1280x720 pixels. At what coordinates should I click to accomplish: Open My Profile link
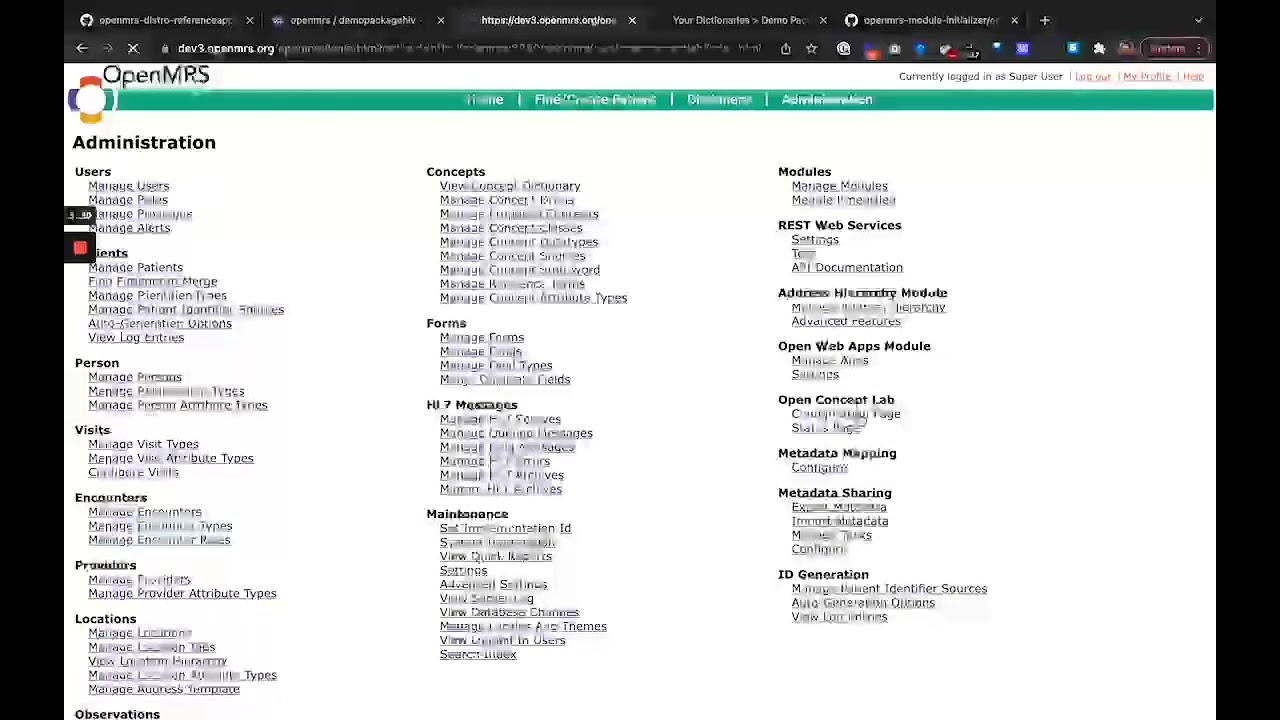[x=1147, y=76]
